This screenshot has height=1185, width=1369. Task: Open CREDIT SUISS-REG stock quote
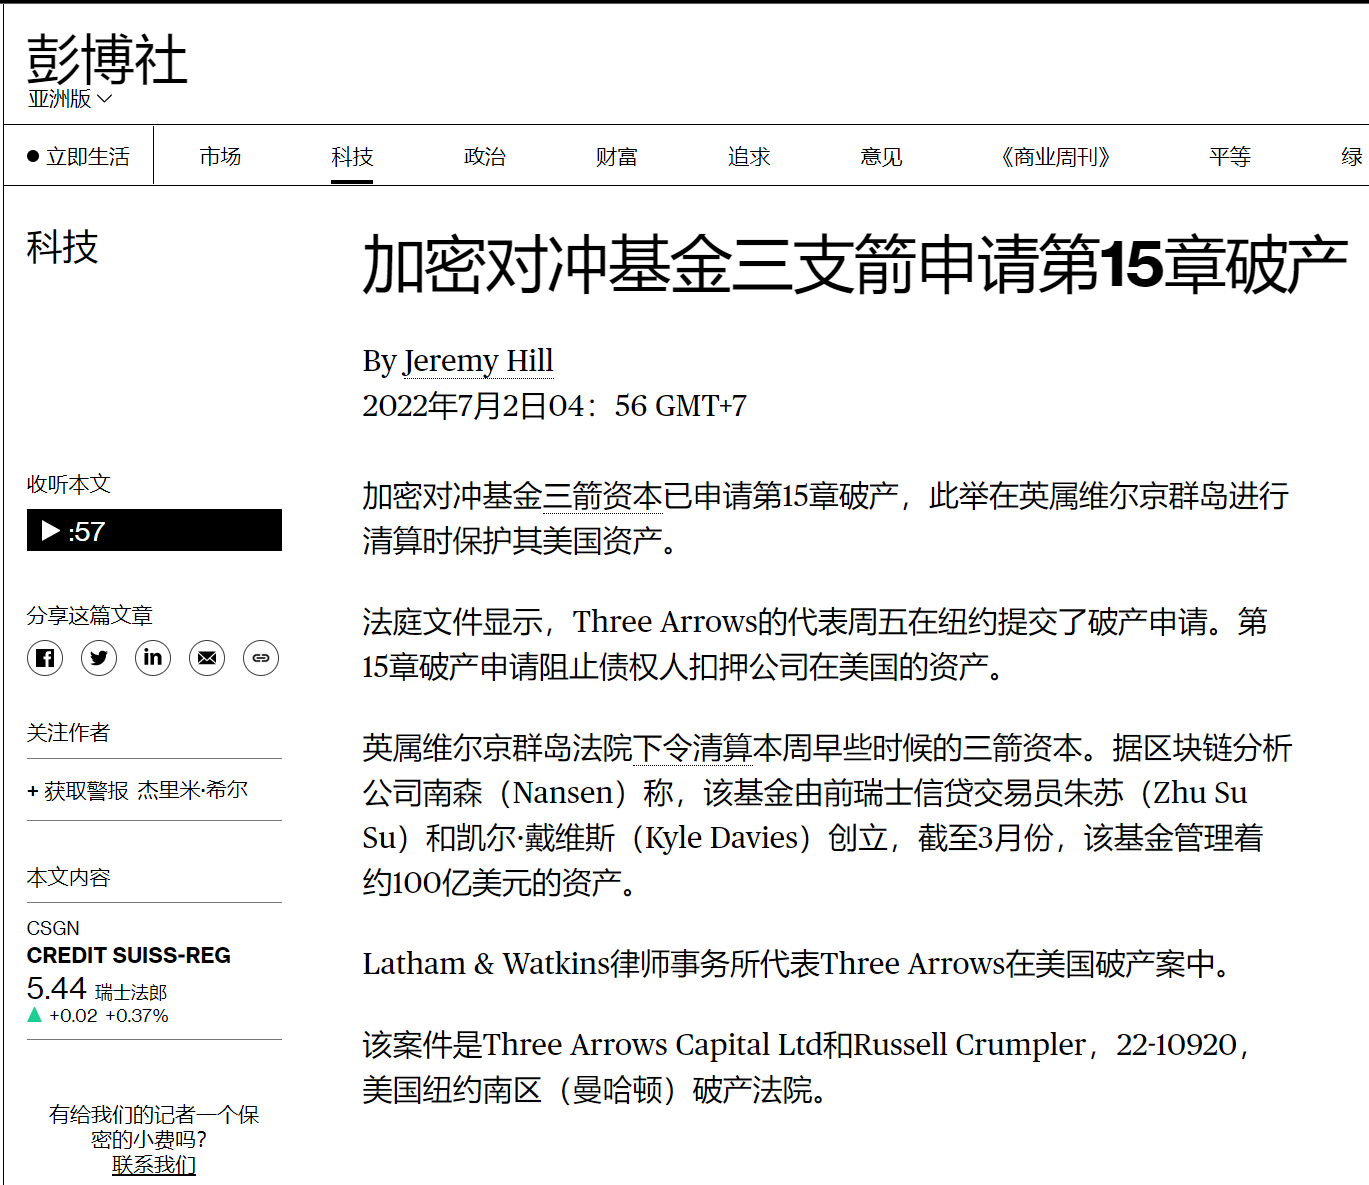click(128, 955)
